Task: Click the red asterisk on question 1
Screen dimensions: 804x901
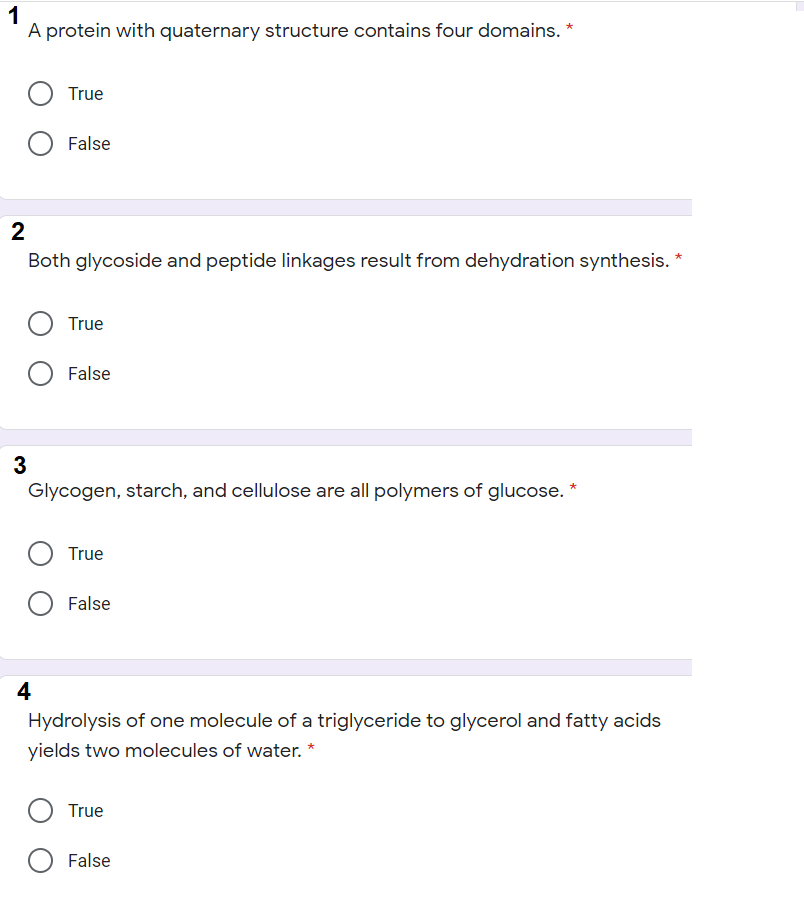Action: [x=569, y=27]
